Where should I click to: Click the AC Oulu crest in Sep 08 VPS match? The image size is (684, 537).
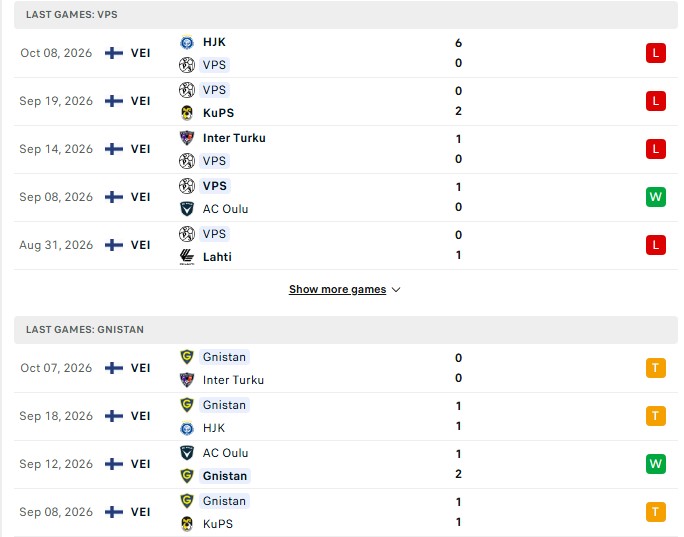[187, 209]
